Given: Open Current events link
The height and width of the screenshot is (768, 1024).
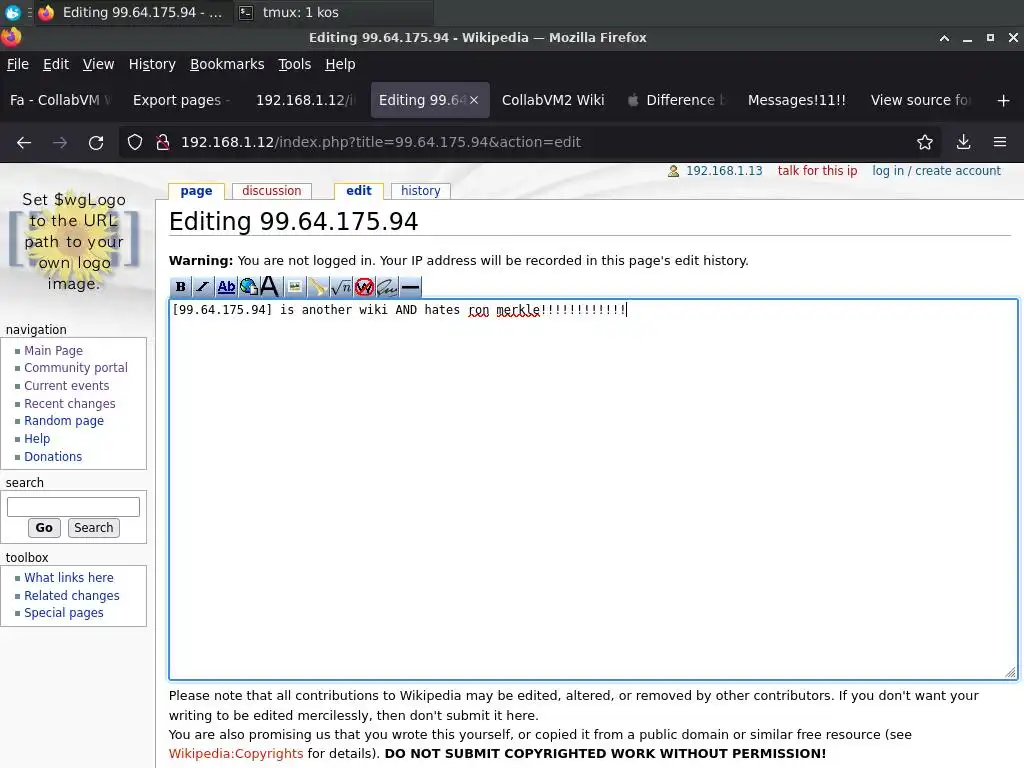Looking at the screenshot, I should coord(67,386).
